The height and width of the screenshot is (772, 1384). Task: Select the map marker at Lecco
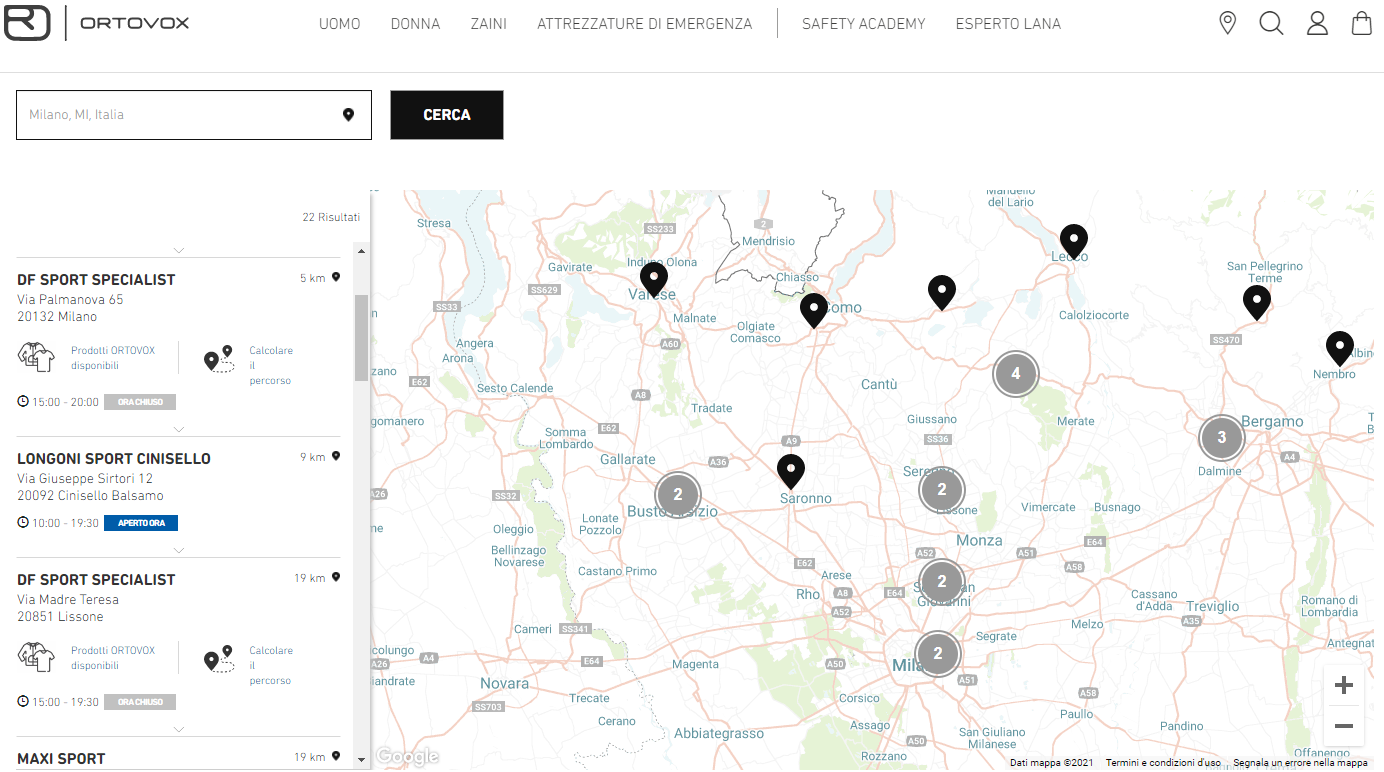pos(1074,241)
